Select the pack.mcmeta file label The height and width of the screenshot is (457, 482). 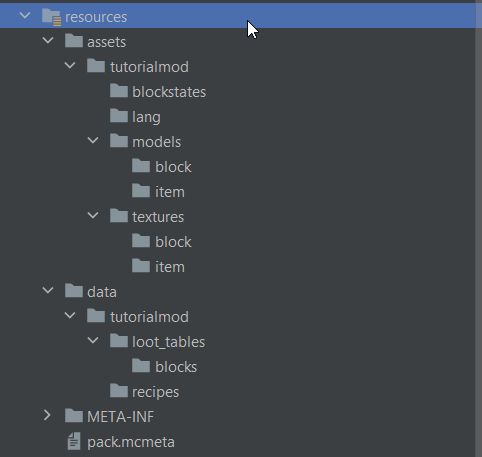[x=131, y=442]
